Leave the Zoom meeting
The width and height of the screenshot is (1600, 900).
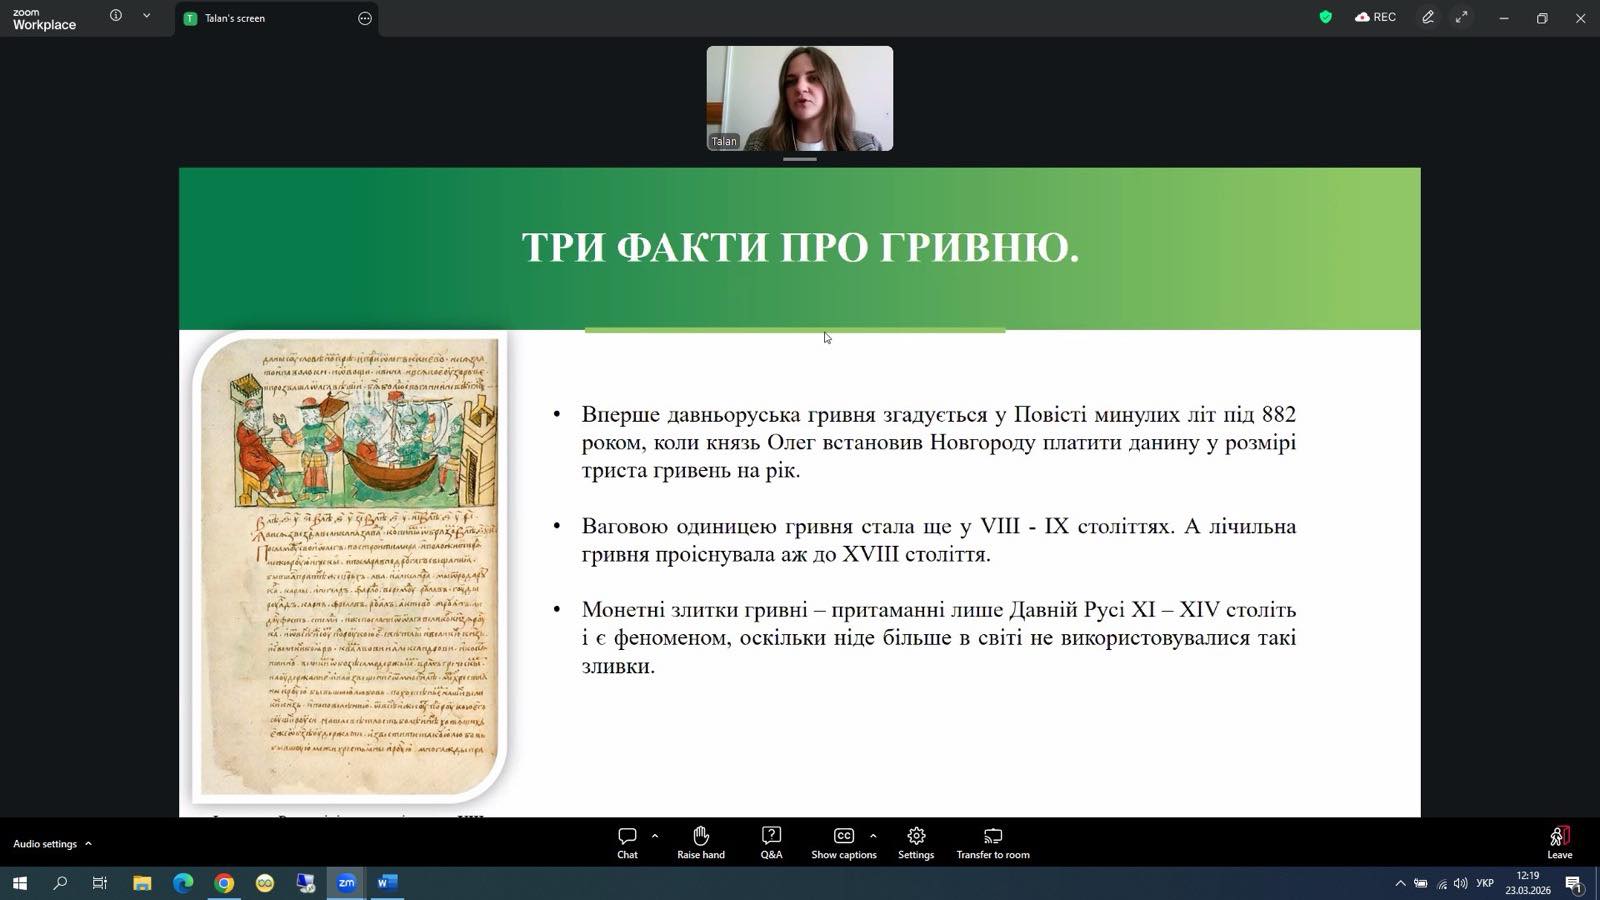tap(1559, 842)
